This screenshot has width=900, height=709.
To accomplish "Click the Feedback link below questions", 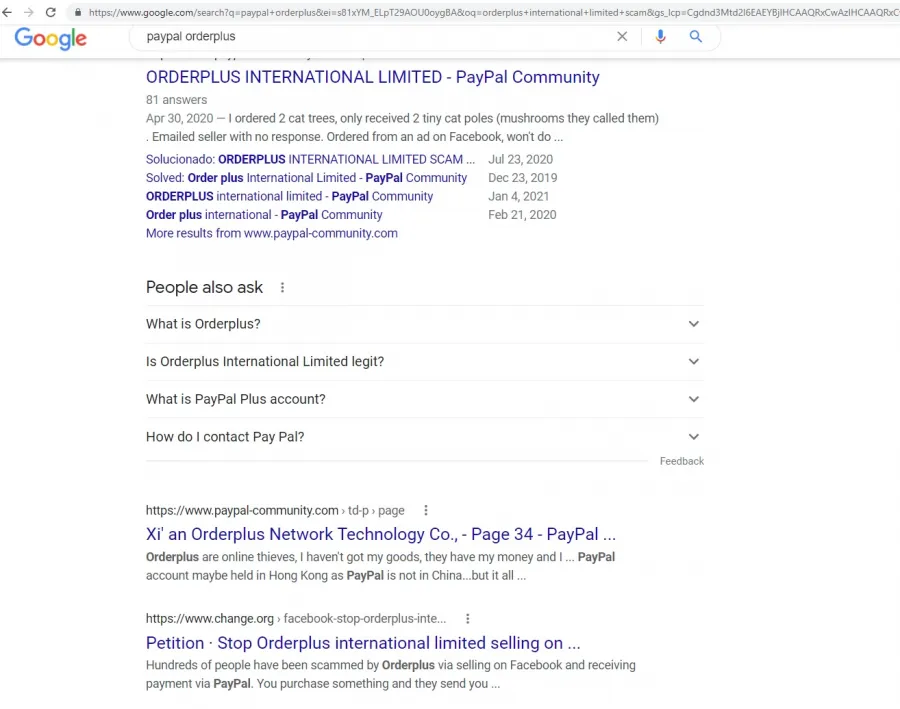I will click(x=681, y=461).
